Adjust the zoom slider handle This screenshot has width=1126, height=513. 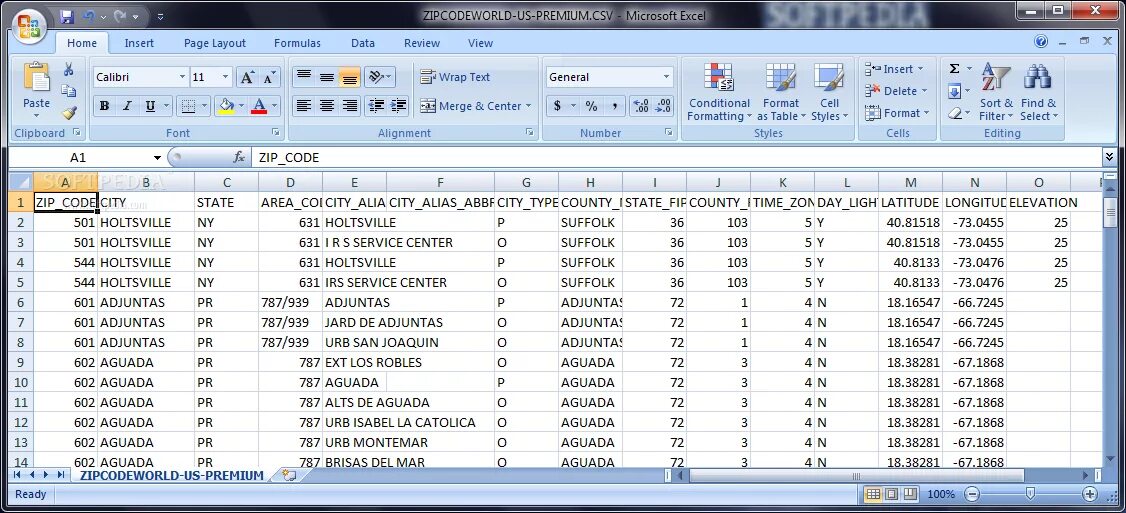[1030, 494]
